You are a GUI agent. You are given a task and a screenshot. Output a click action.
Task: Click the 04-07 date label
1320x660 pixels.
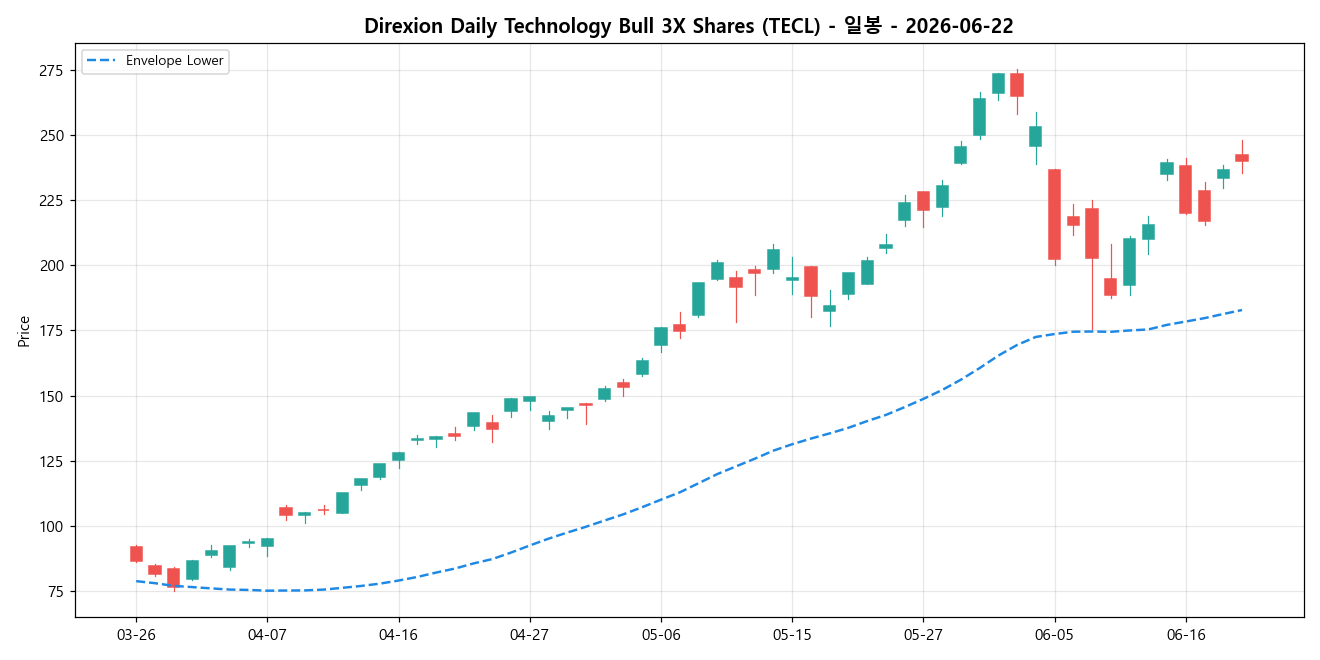coord(267,635)
